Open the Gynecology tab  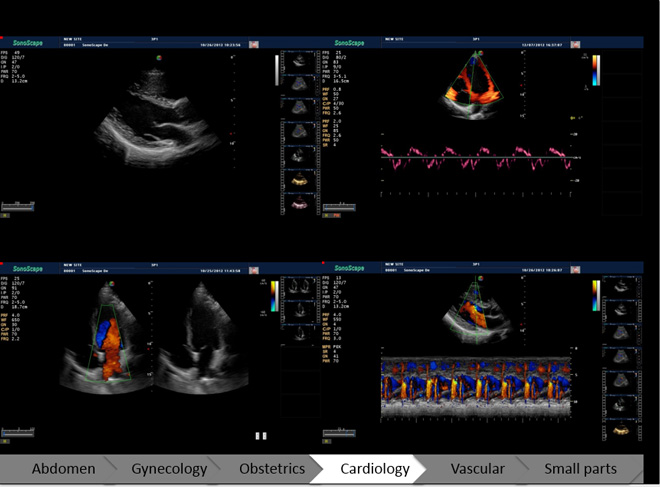click(169, 468)
